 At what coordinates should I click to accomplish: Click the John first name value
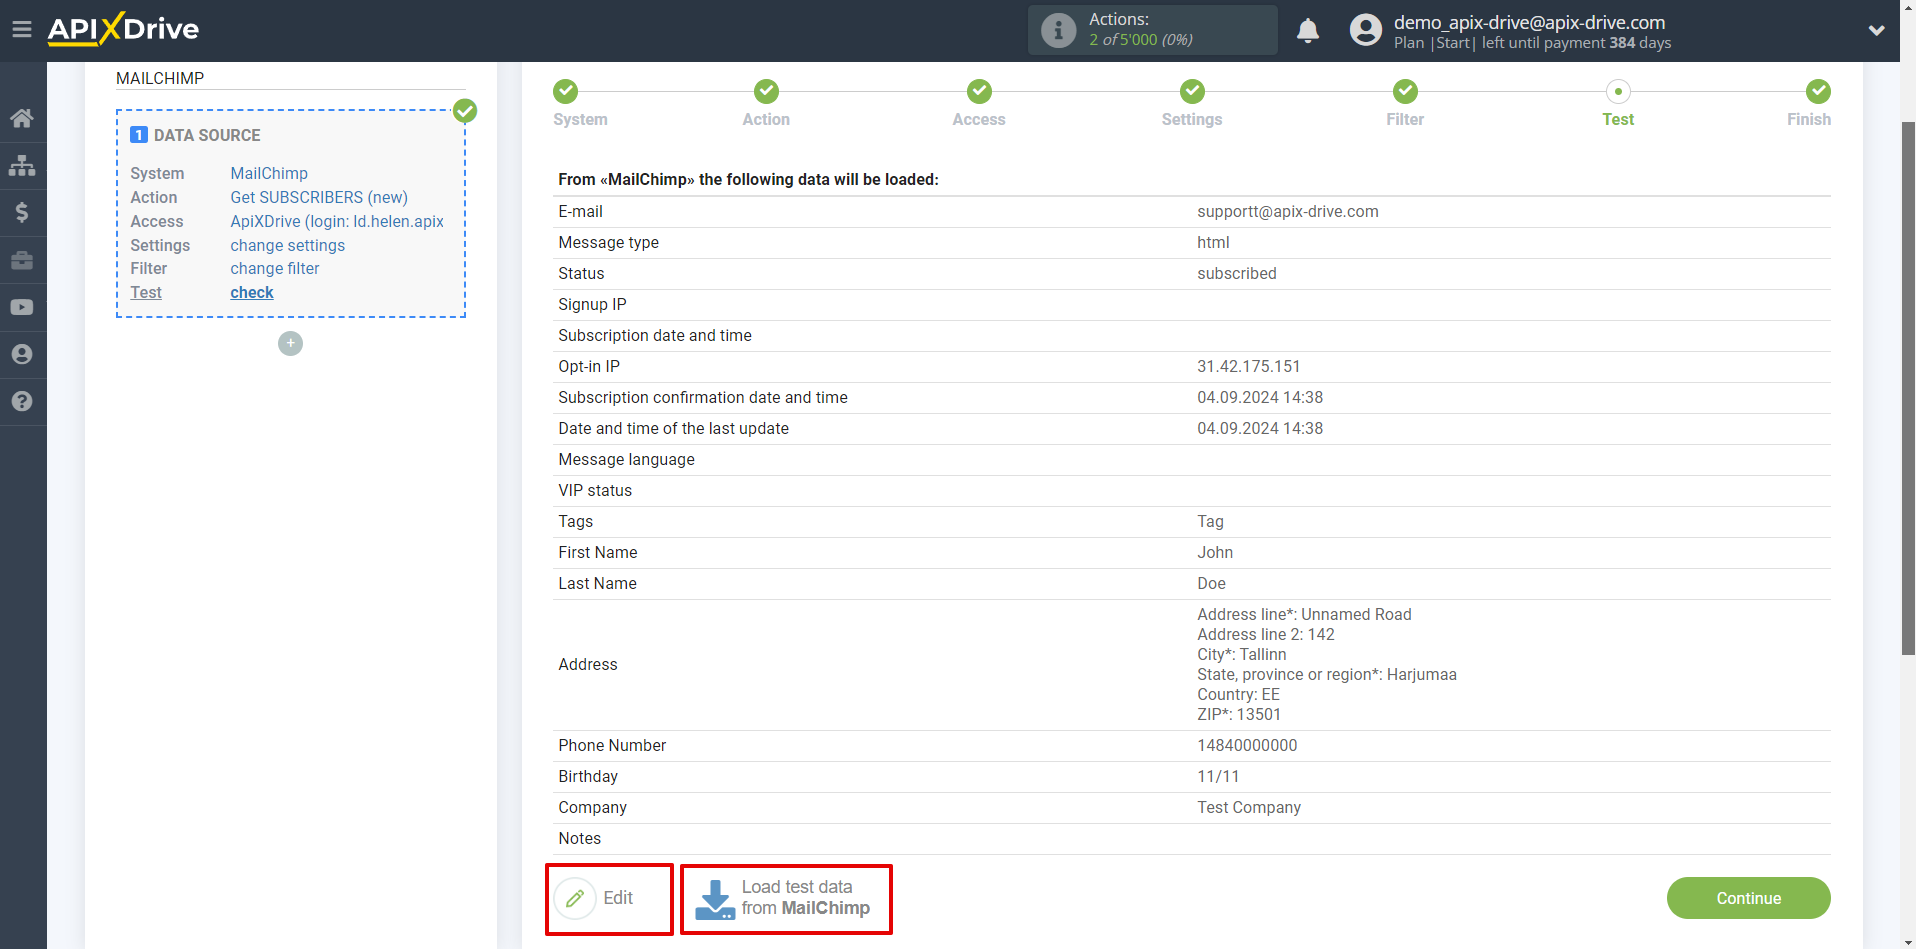pyautogui.click(x=1215, y=552)
